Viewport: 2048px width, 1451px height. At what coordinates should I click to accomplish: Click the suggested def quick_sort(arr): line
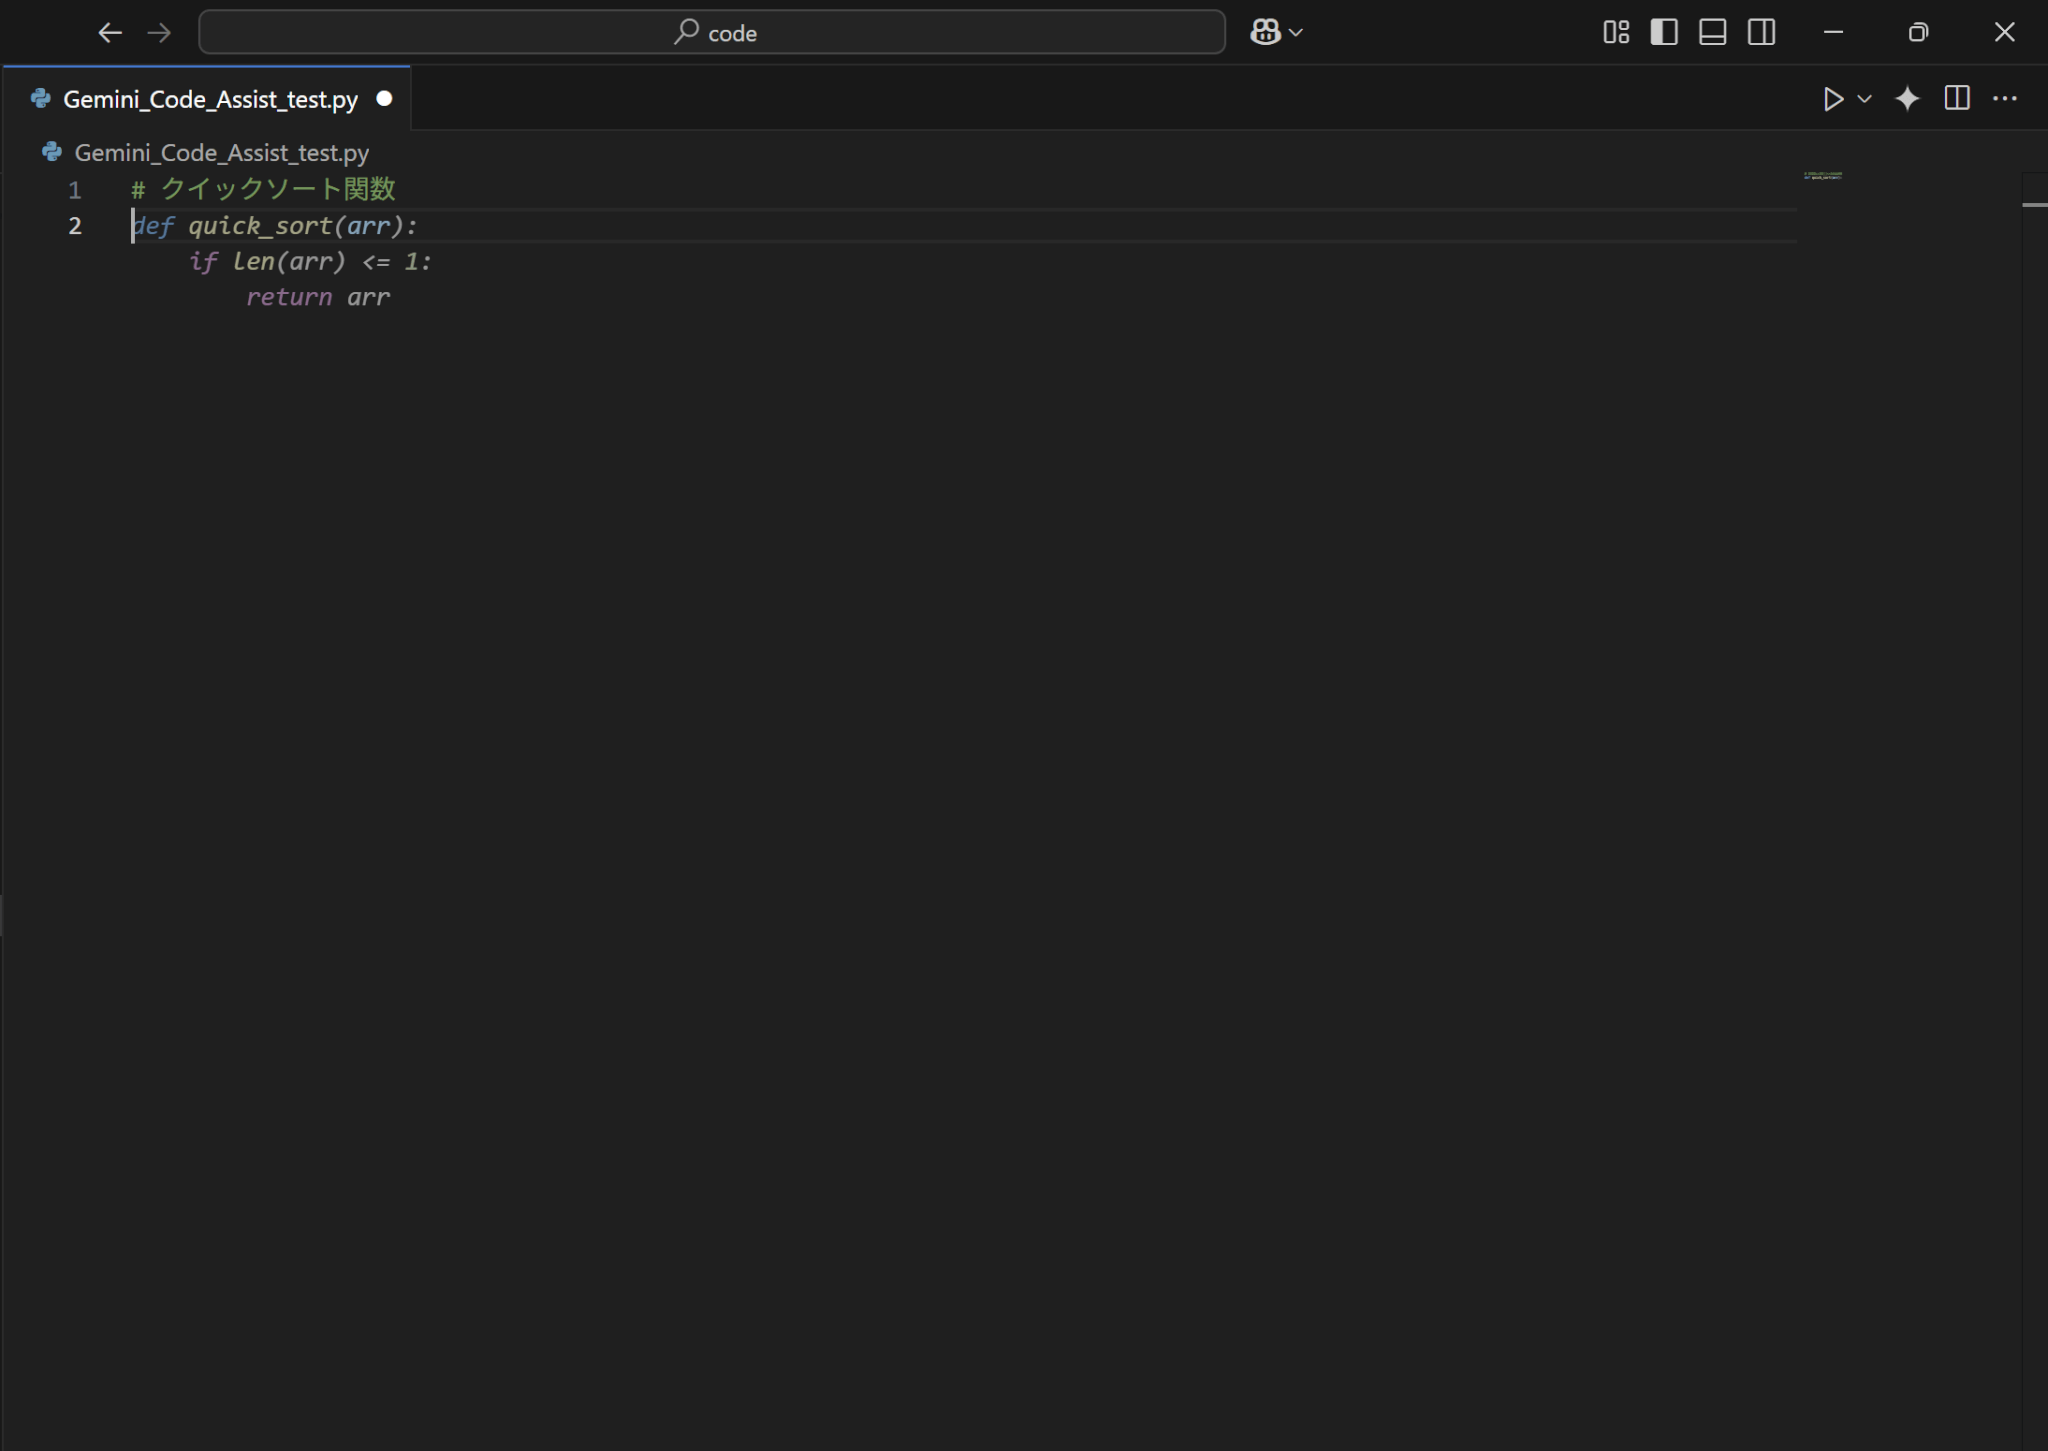[x=275, y=226]
